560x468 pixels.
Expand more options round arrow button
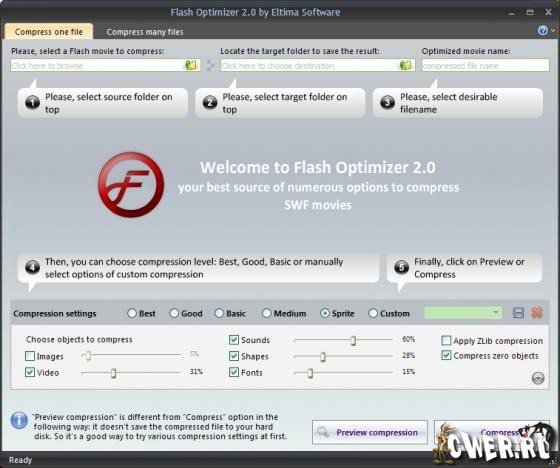point(538,378)
